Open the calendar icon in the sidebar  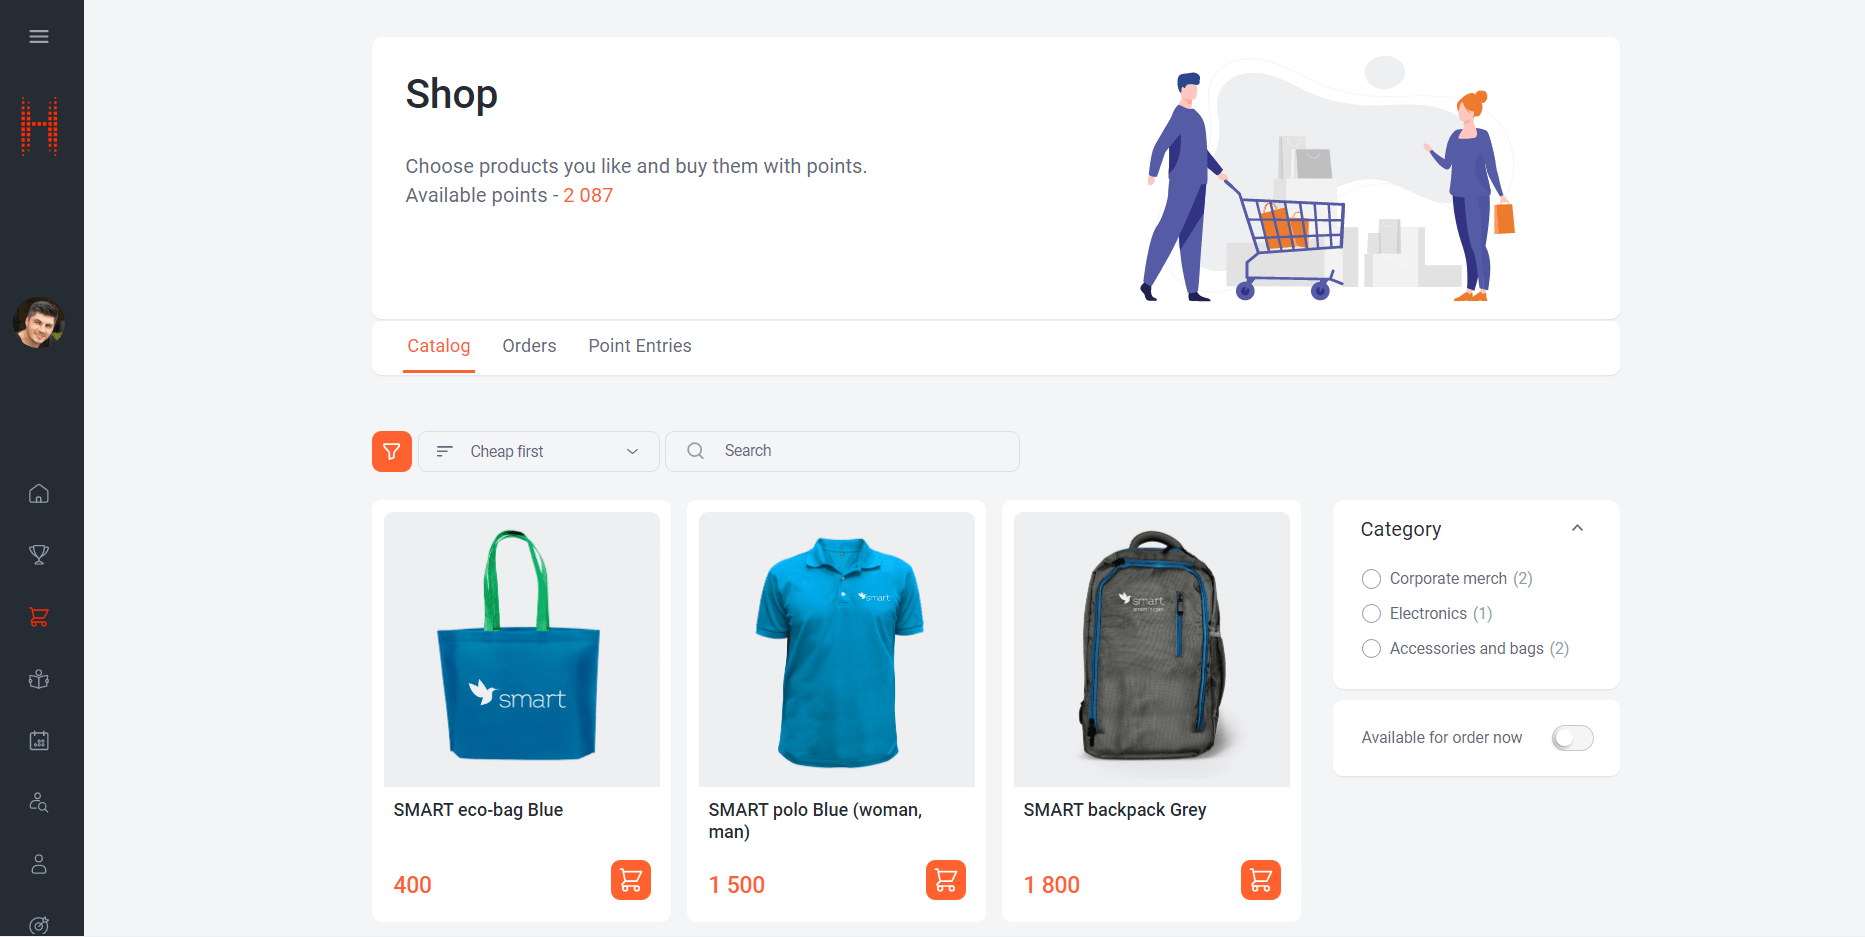pyautogui.click(x=39, y=741)
